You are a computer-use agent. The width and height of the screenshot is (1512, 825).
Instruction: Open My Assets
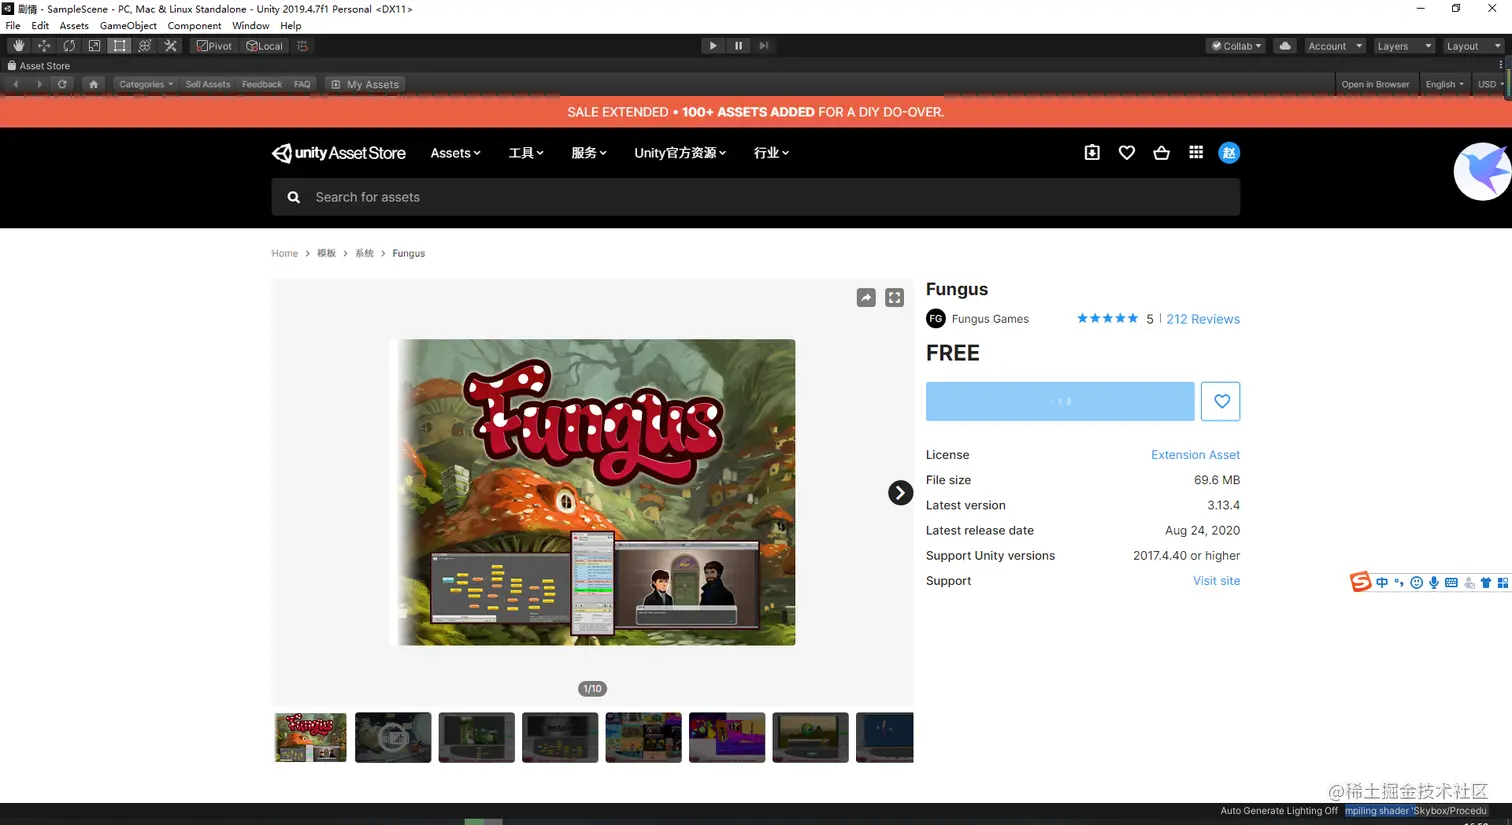(365, 84)
